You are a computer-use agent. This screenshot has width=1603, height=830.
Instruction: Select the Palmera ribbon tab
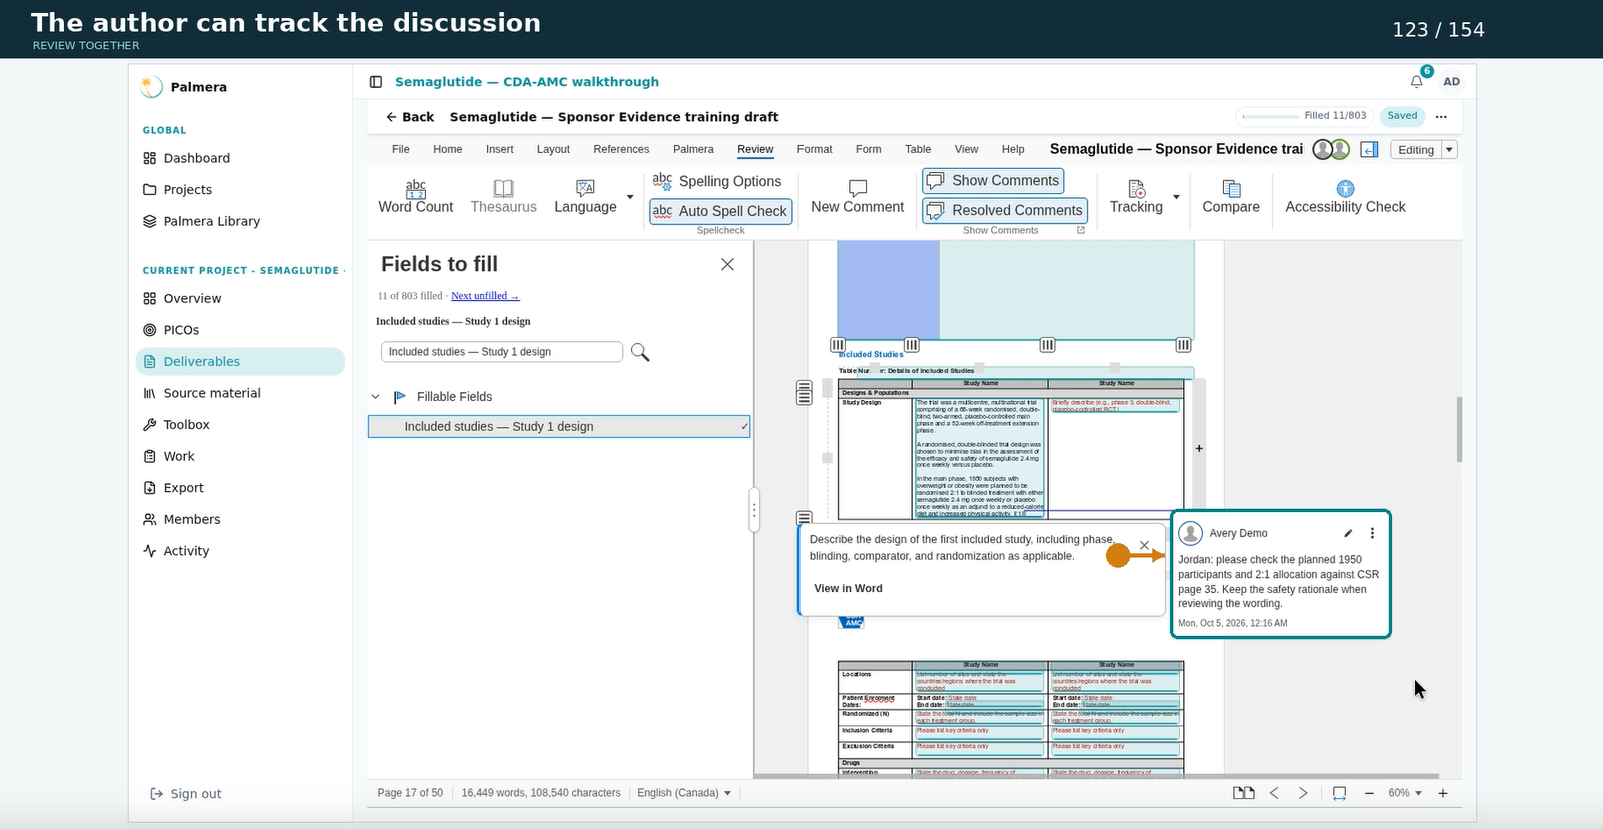693,149
